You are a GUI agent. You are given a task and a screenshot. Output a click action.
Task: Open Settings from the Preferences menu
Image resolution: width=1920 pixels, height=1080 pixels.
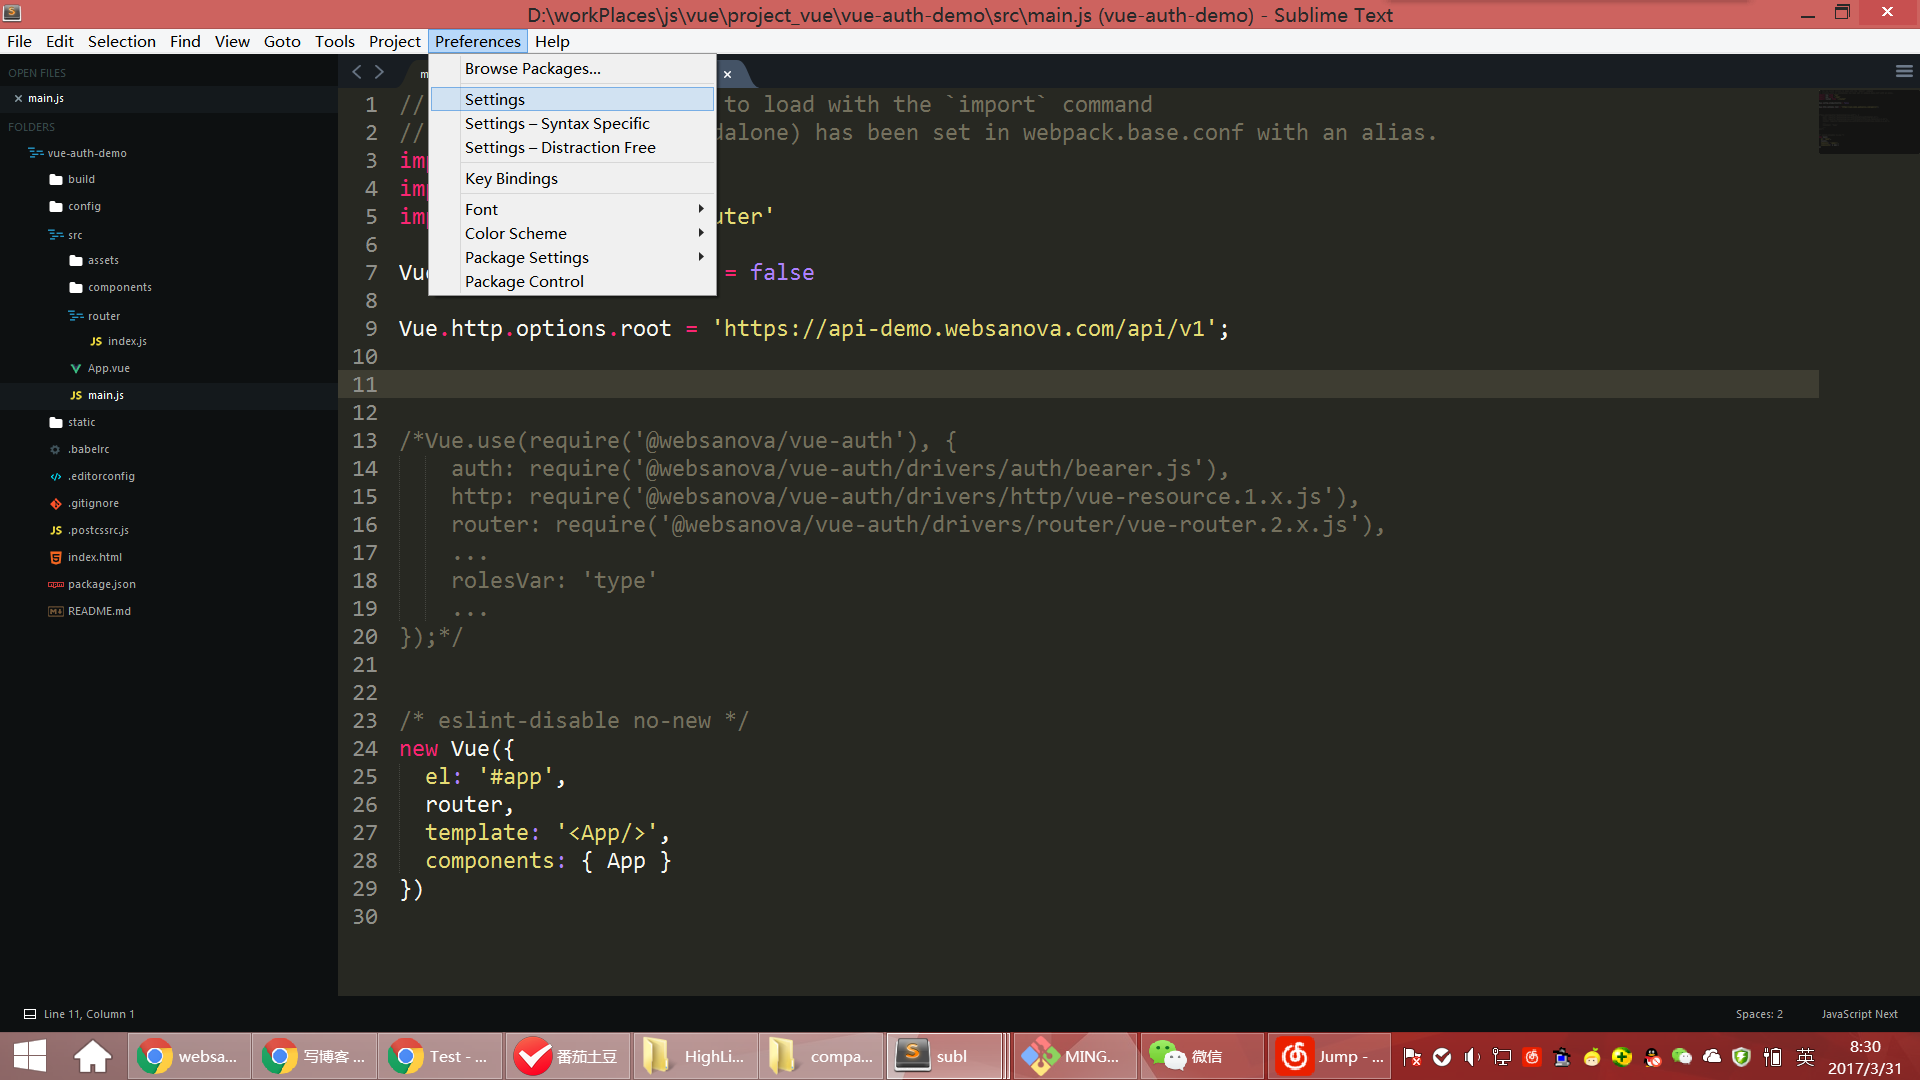[573, 99]
